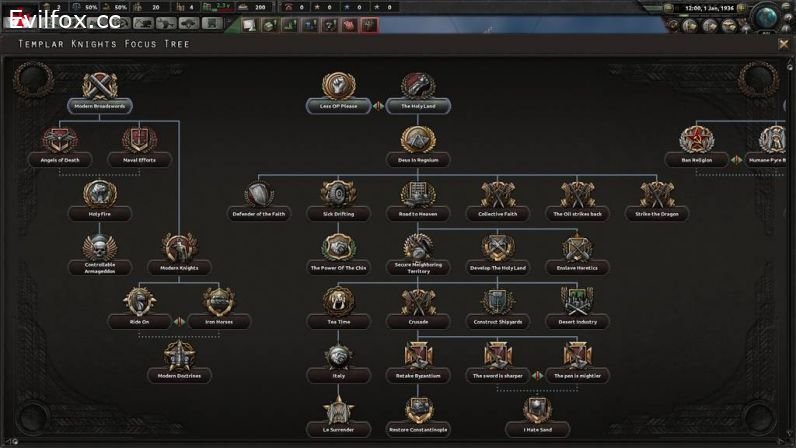Click the Desert Industry focus icon
Viewport: 796px width, 448px height.
tap(577, 302)
